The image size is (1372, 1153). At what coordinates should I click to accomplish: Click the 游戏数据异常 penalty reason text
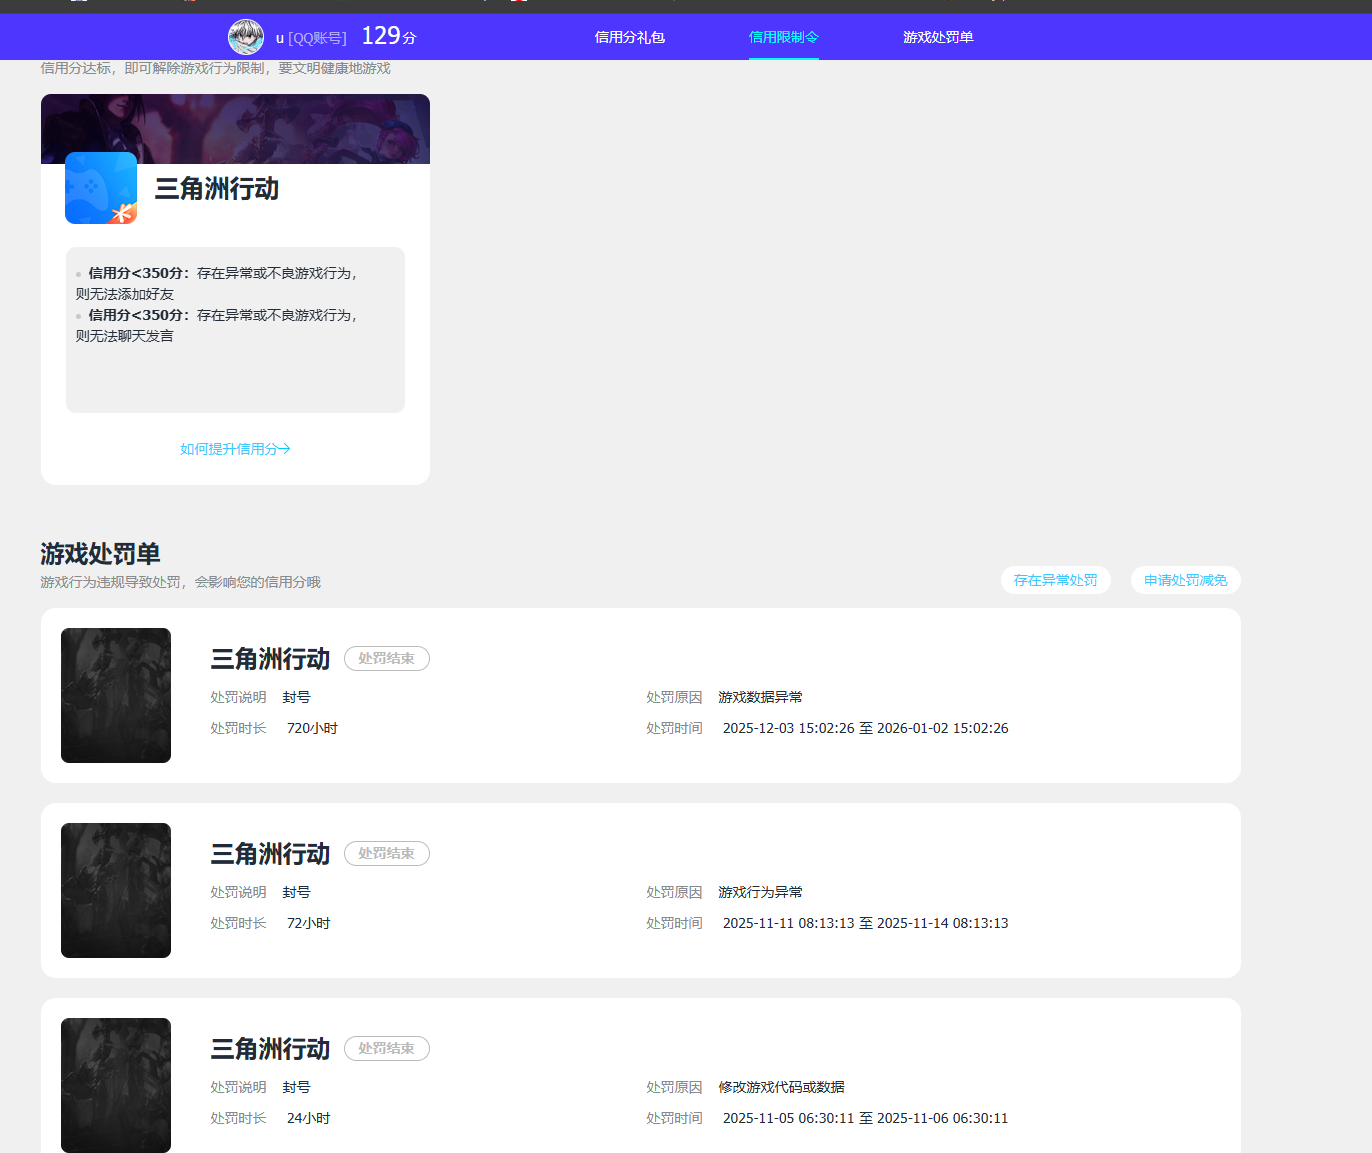pos(760,697)
